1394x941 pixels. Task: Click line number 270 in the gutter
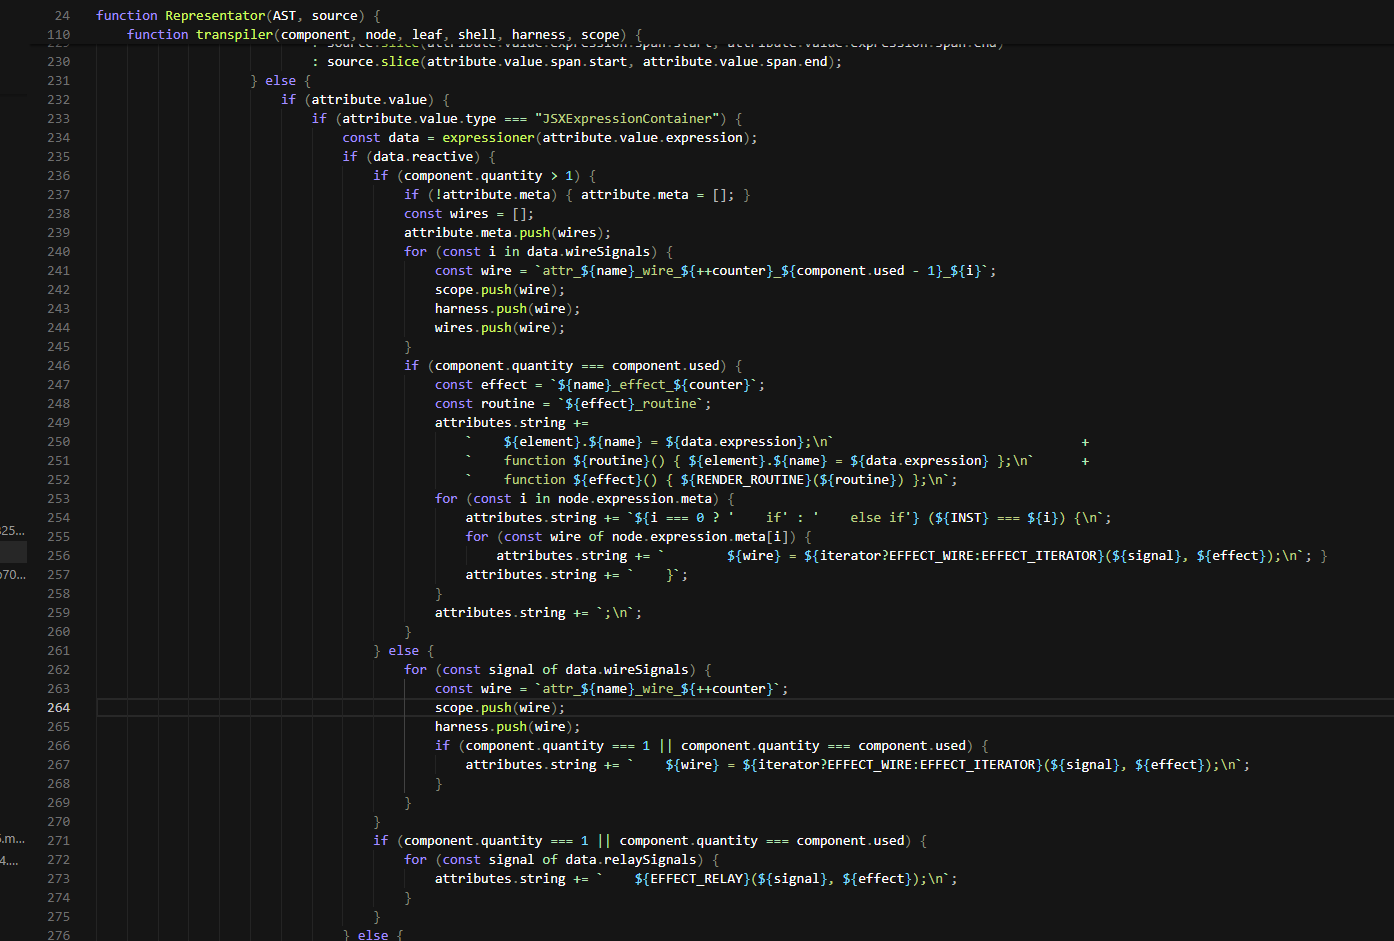click(x=58, y=821)
